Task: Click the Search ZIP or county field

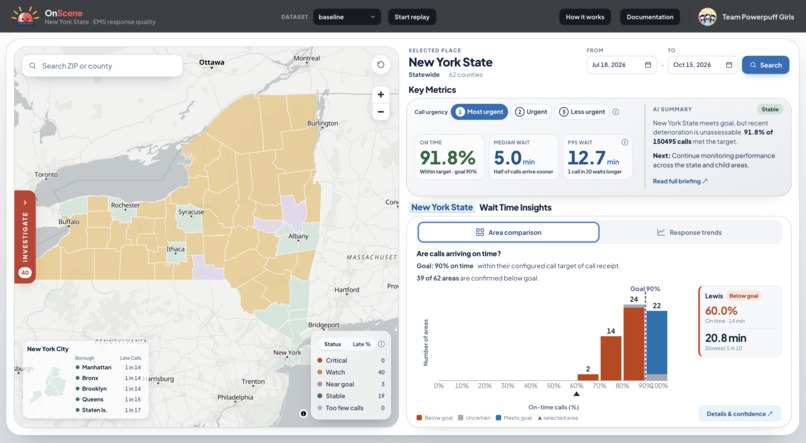Action: click(102, 66)
